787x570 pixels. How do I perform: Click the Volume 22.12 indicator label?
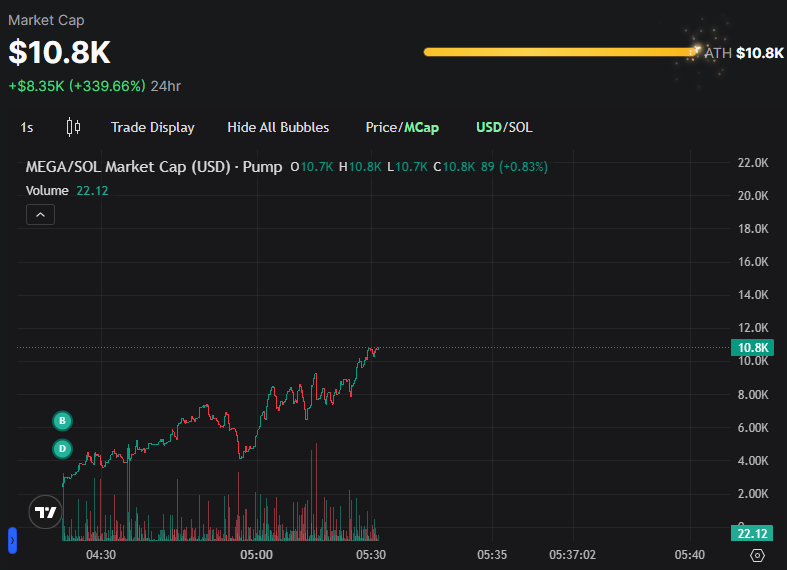67,191
